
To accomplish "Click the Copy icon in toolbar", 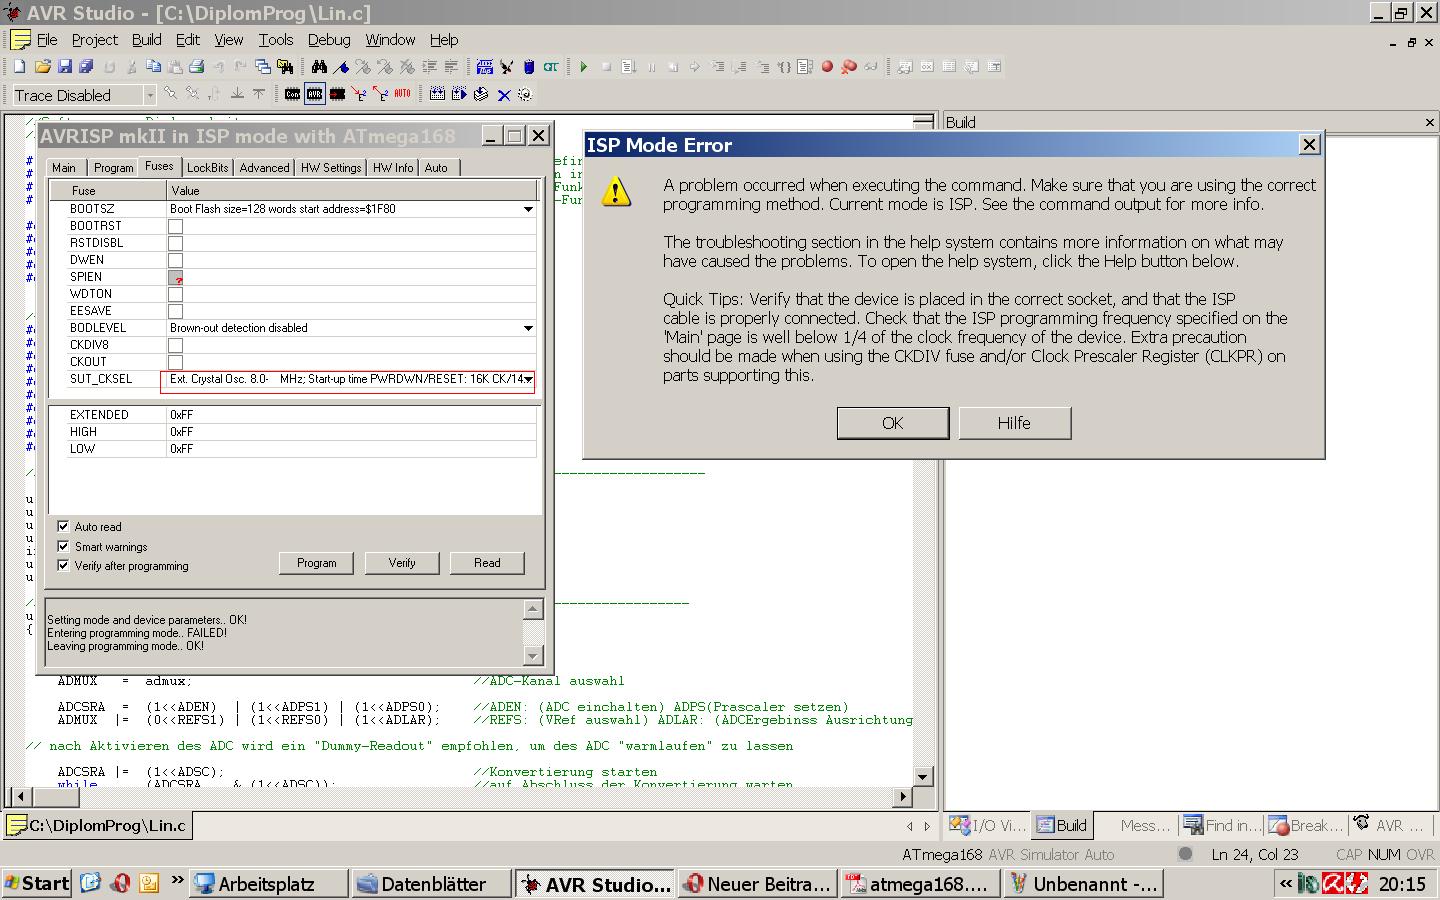I will (153, 67).
